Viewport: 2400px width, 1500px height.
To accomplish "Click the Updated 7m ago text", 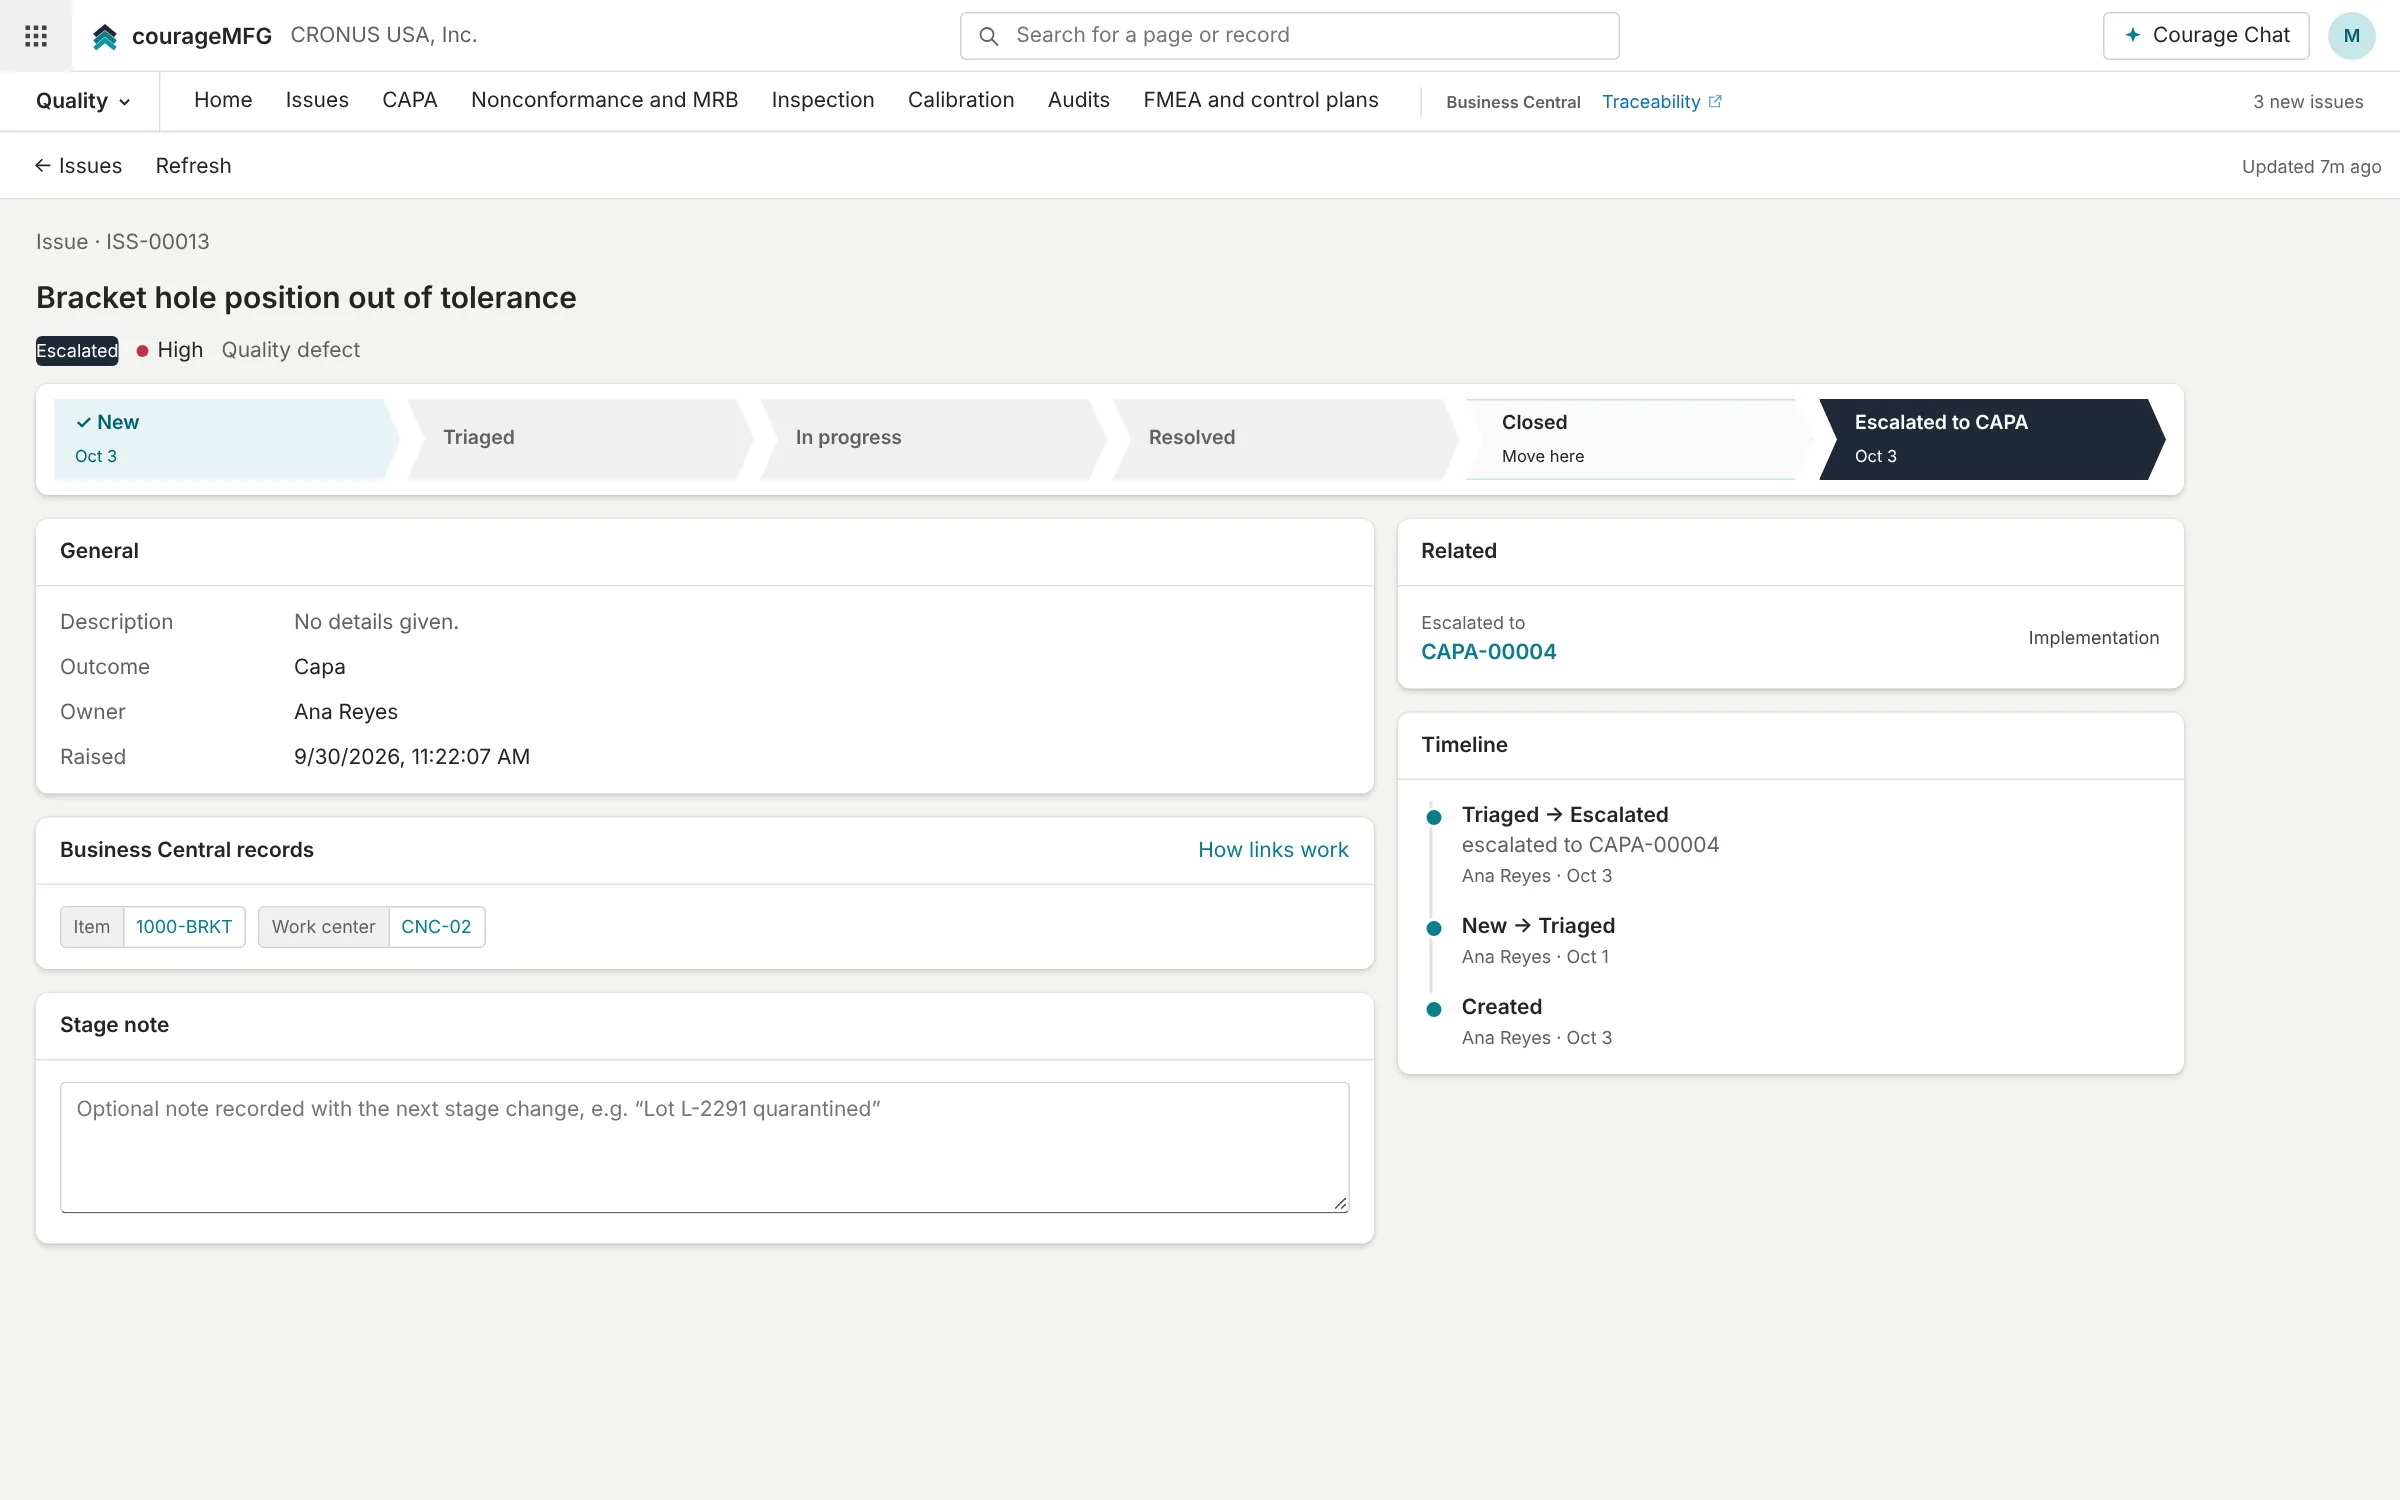I will pyautogui.click(x=2311, y=167).
